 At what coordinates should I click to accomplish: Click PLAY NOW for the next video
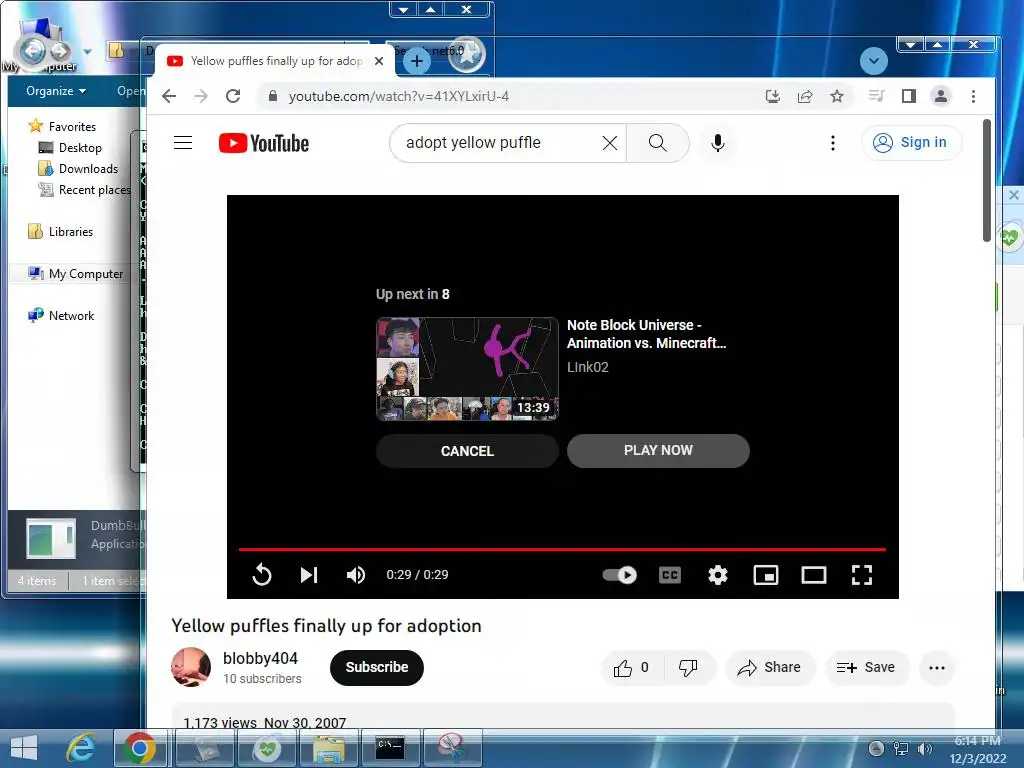point(658,451)
